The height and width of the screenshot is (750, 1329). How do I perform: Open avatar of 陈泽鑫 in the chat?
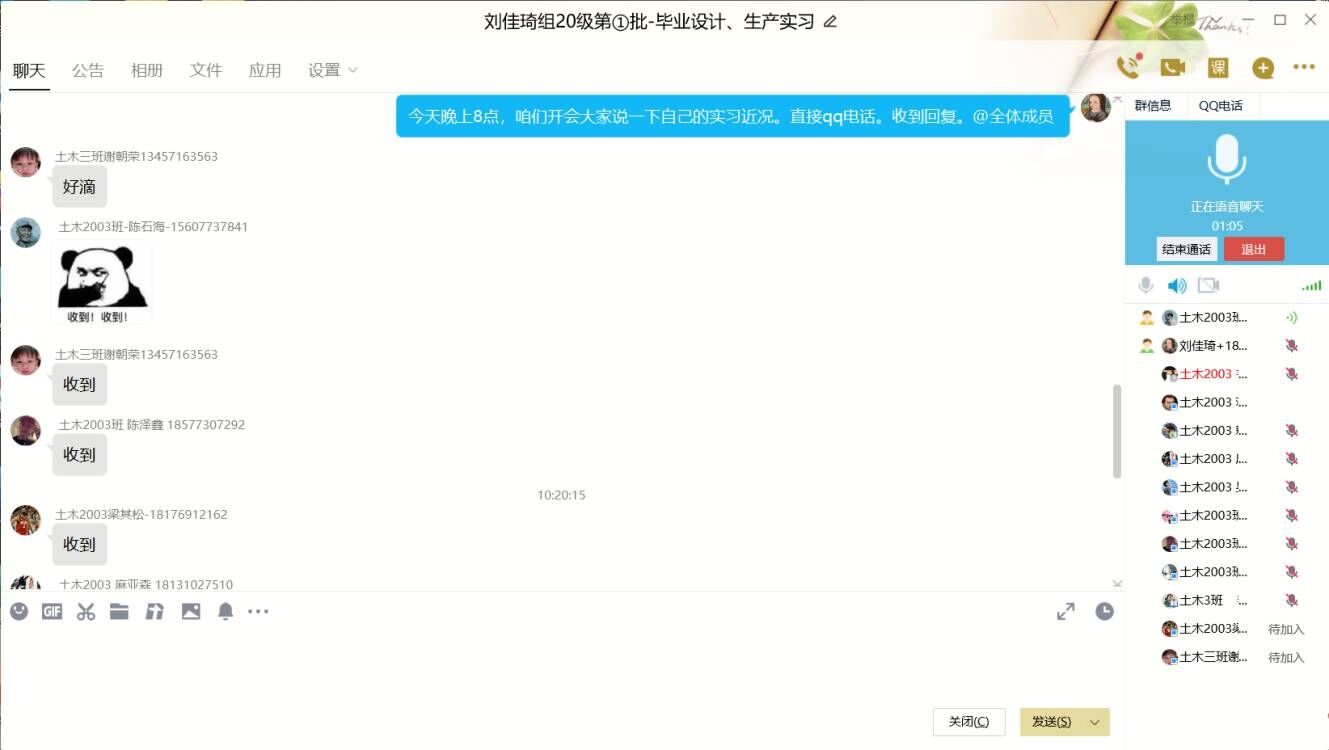pyautogui.click(x=26, y=430)
